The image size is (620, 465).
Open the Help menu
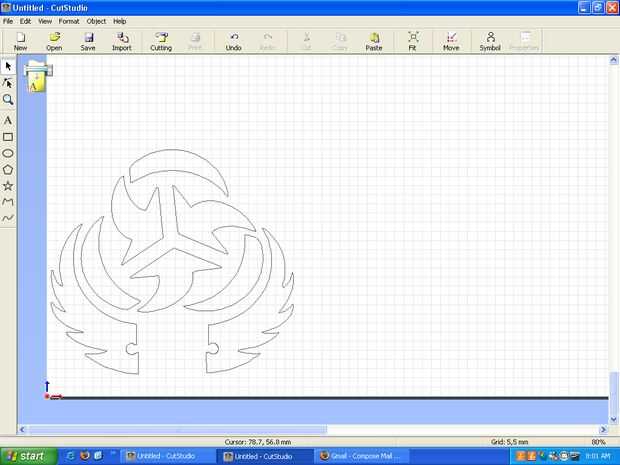pyautogui.click(x=119, y=21)
